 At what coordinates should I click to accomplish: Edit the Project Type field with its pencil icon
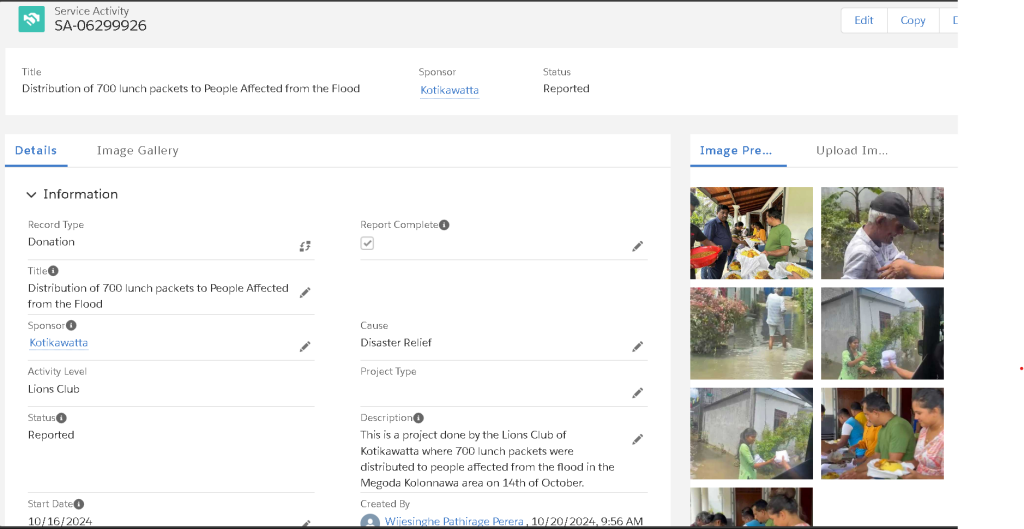pos(637,393)
